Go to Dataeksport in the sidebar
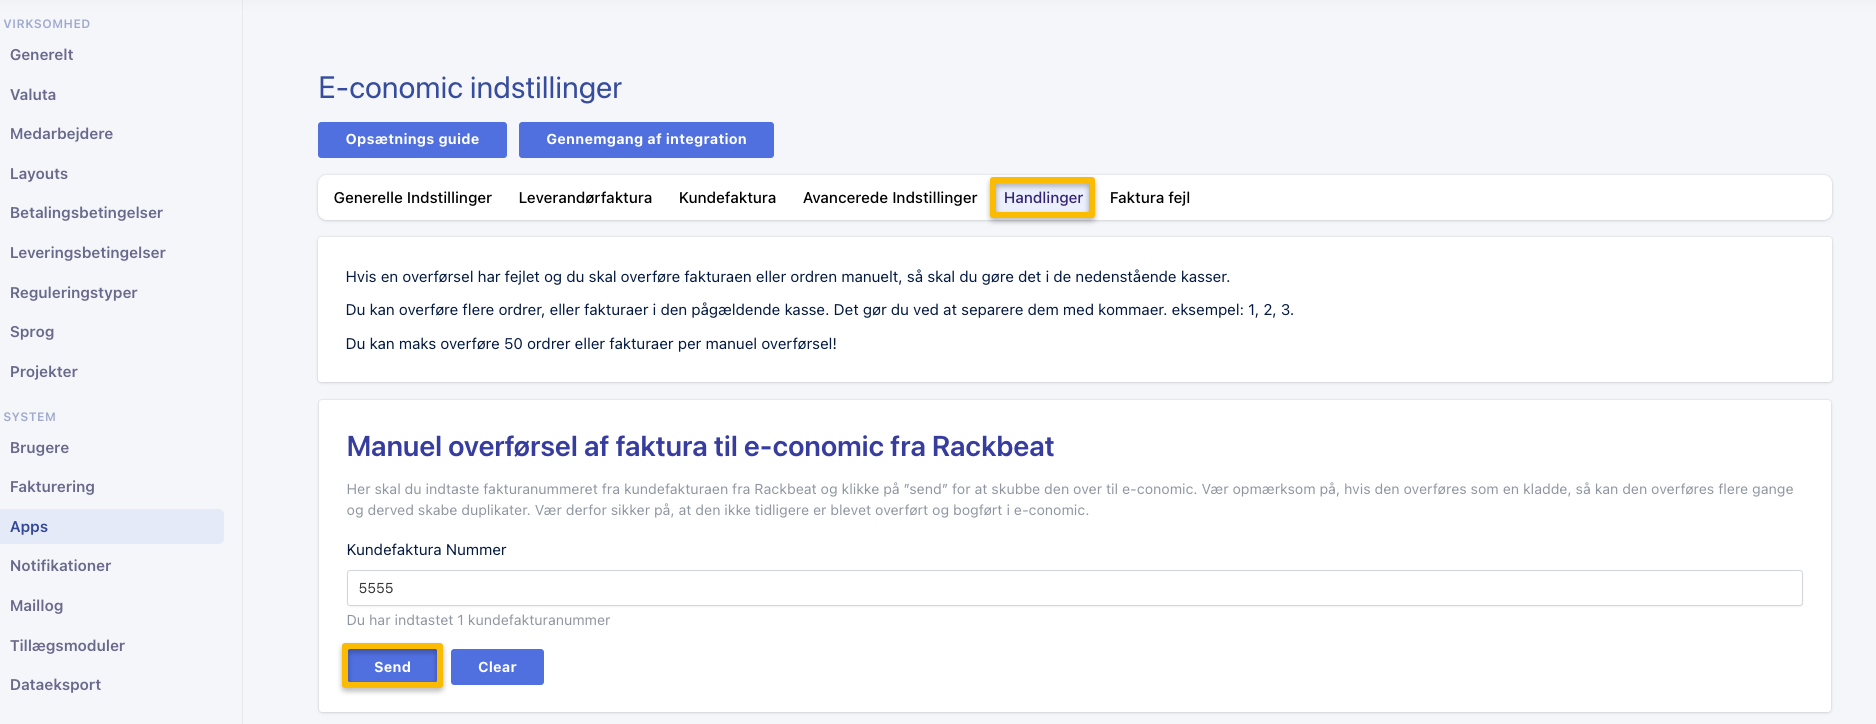This screenshot has width=1876, height=724. coord(55,685)
